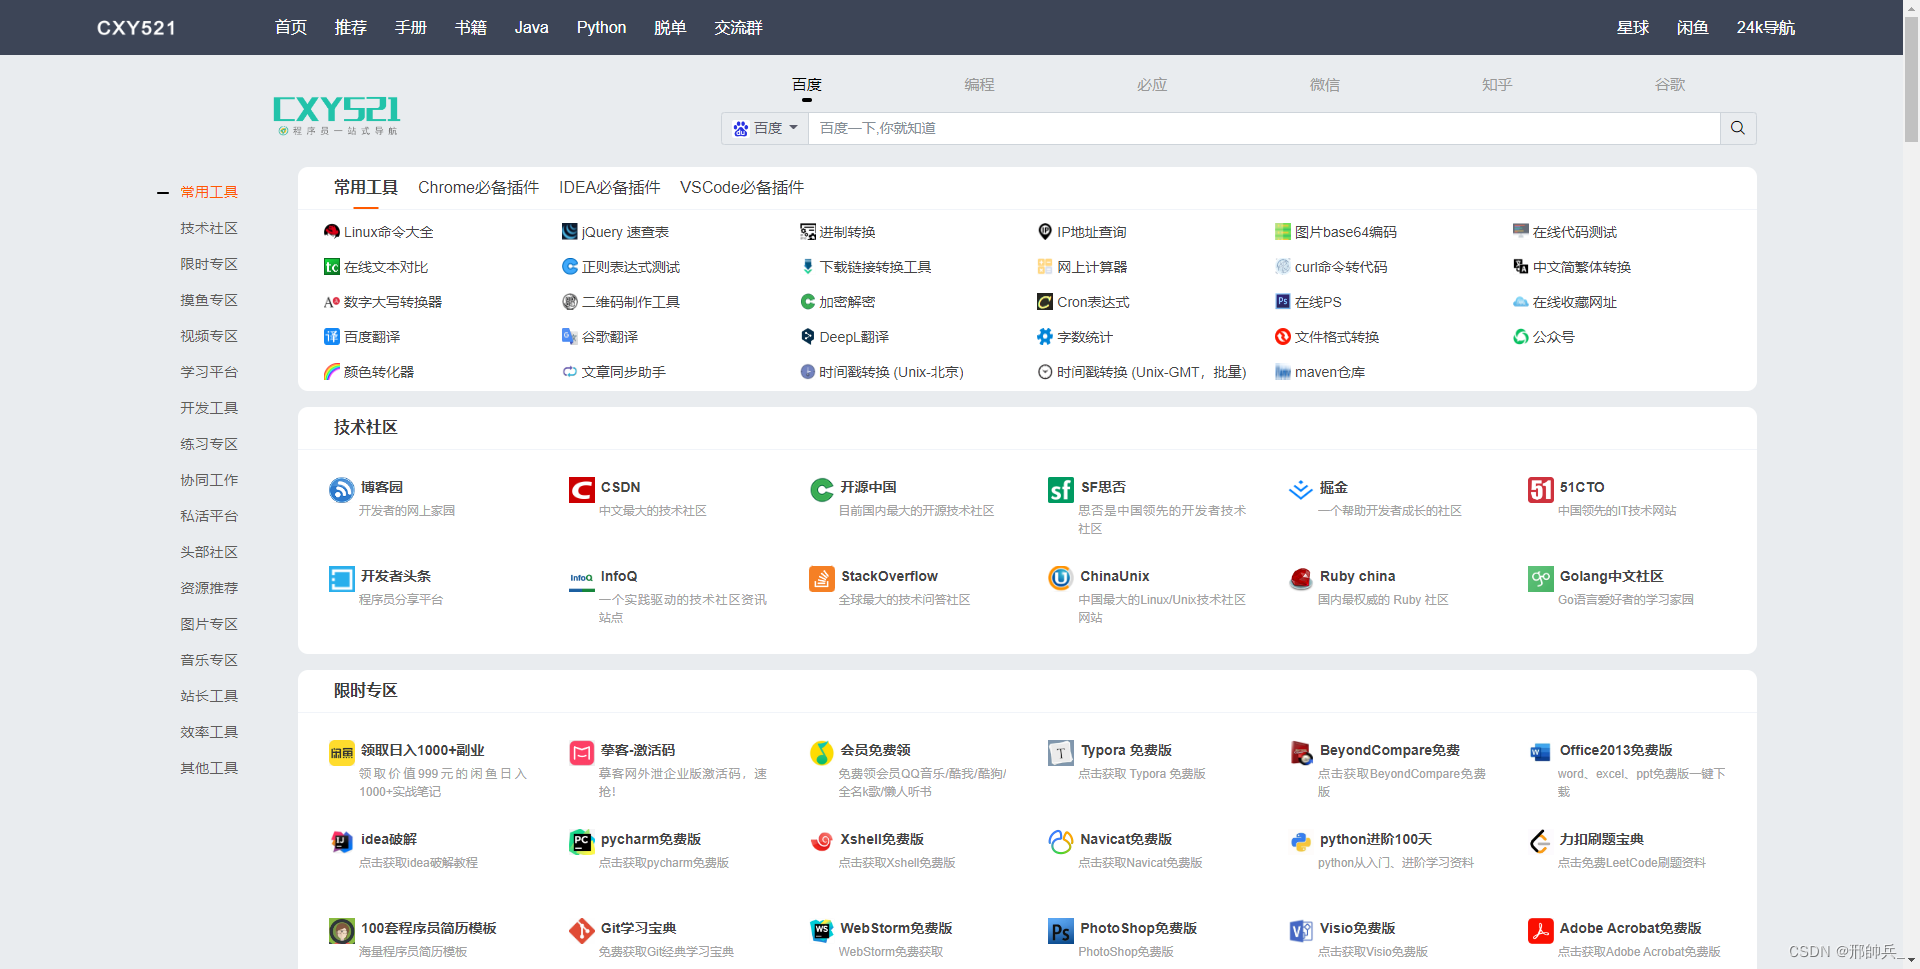Open 学习平台 in the sidebar

[x=209, y=372]
